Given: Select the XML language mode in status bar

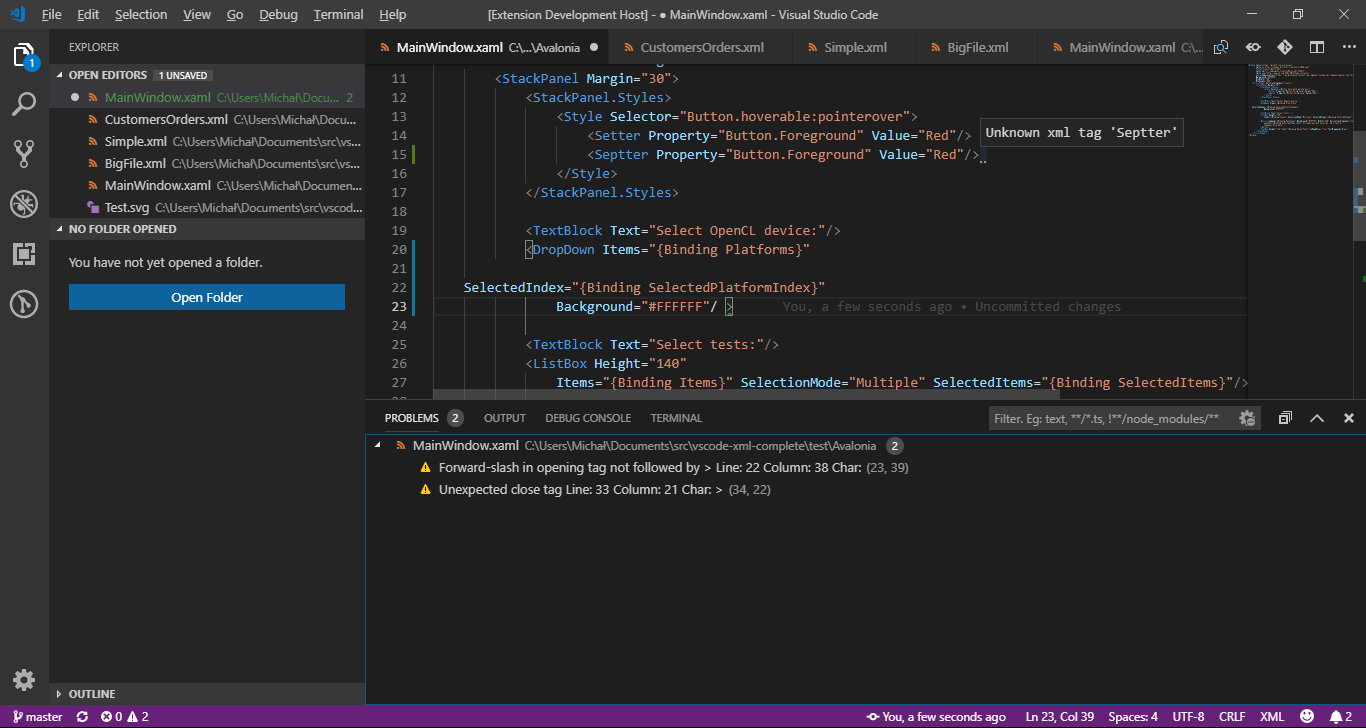Looking at the screenshot, I should pos(1272,717).
